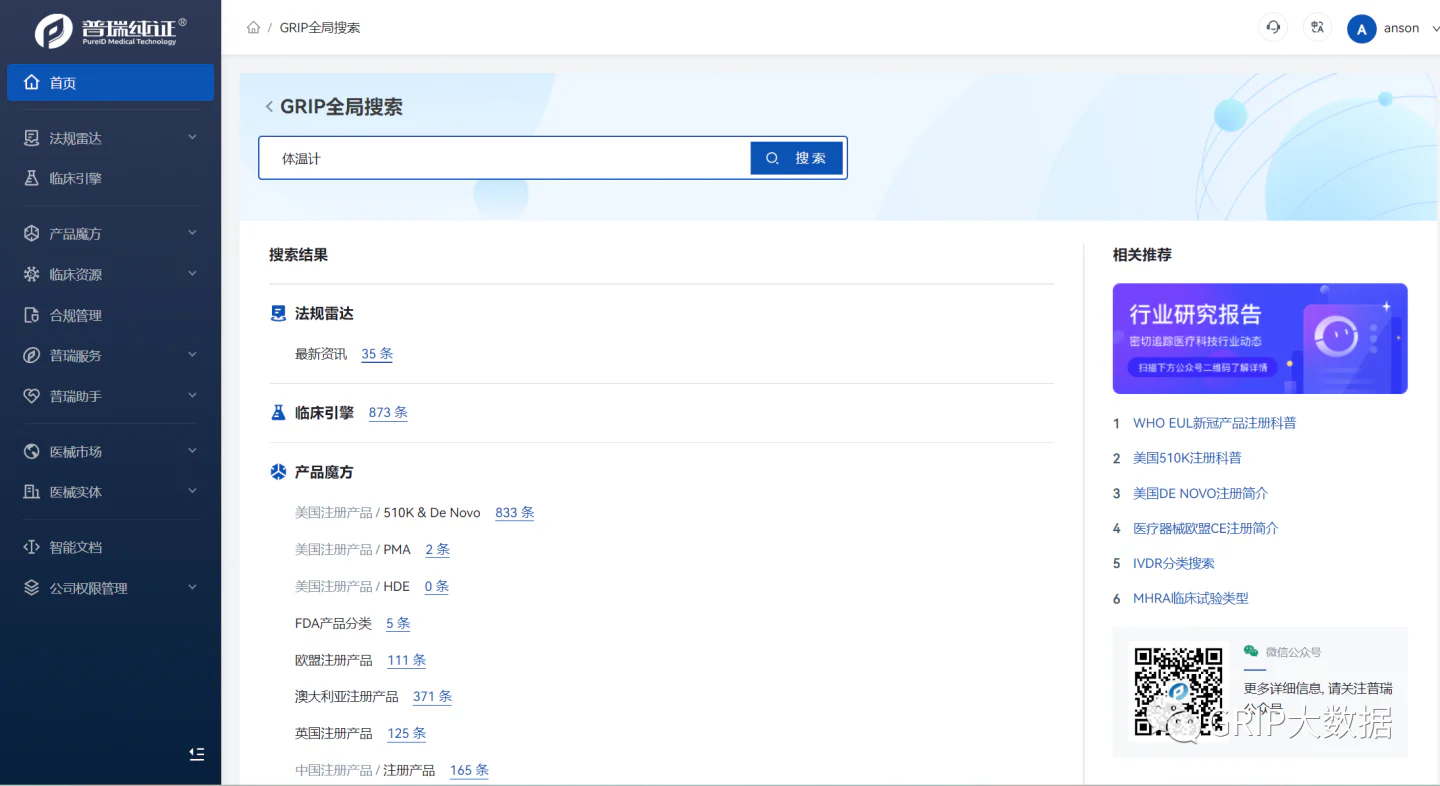Image resolution: width=1440 pixels, height=786 pixels.
Task: Open 临床引擎 873 条 results
Action: coord(388,412)
